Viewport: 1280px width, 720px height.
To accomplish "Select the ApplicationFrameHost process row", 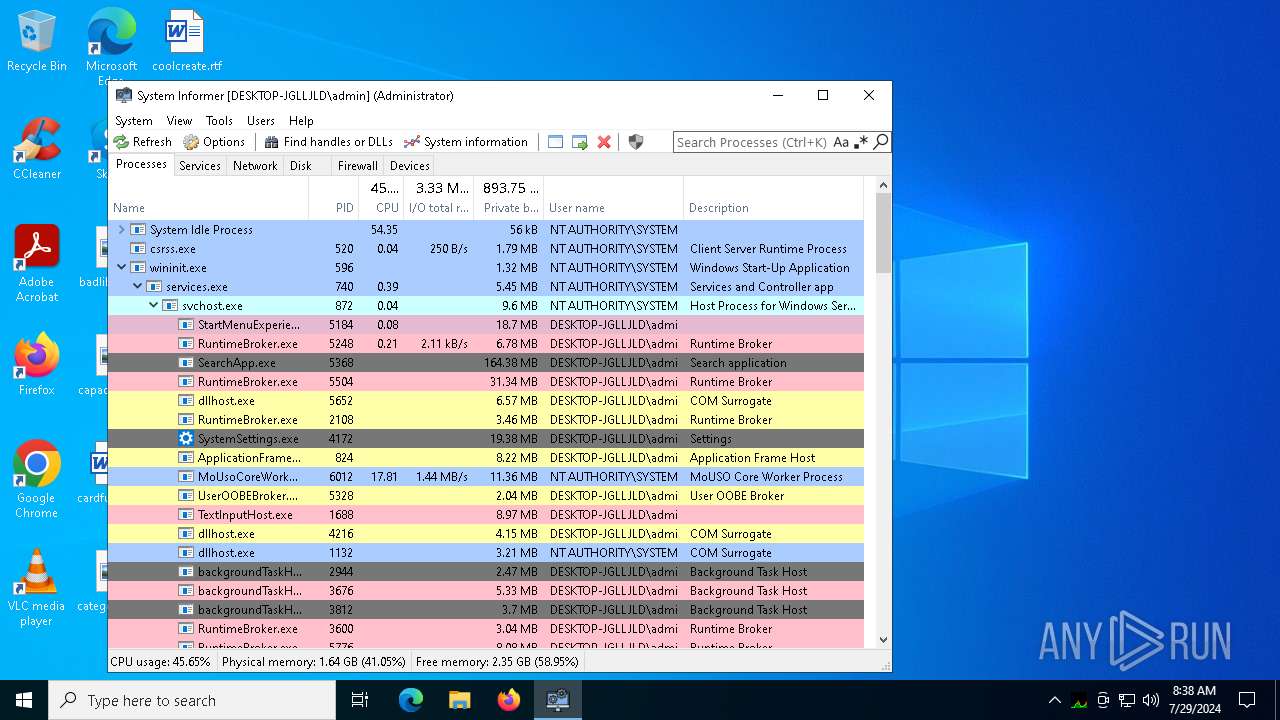I will [486, 458].
